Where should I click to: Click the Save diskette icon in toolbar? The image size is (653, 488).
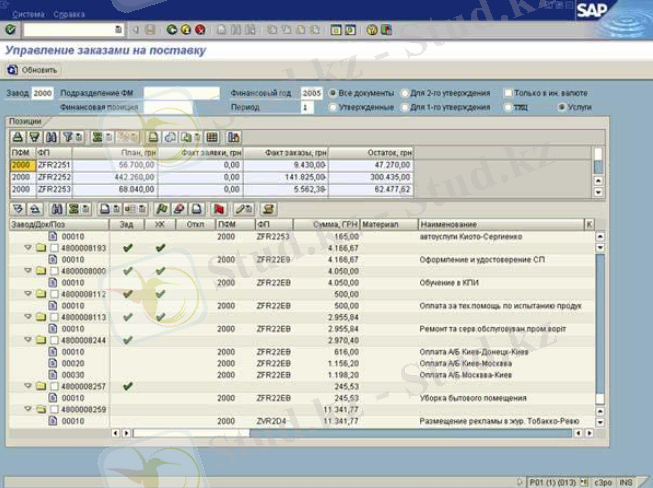tap(150, 30)
